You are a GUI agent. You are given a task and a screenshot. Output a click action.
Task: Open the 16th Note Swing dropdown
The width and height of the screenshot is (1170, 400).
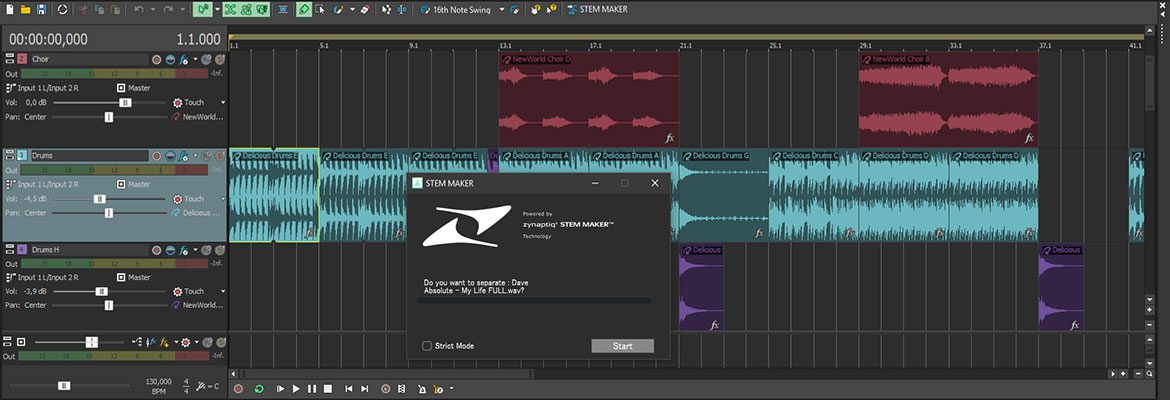tap(501, 9)
